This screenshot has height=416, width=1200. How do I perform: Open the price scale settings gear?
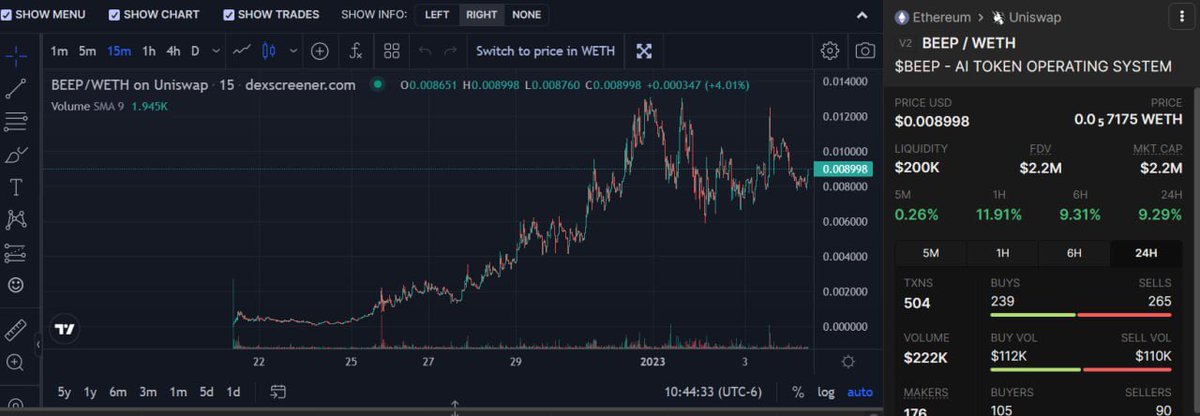[848, 361]
